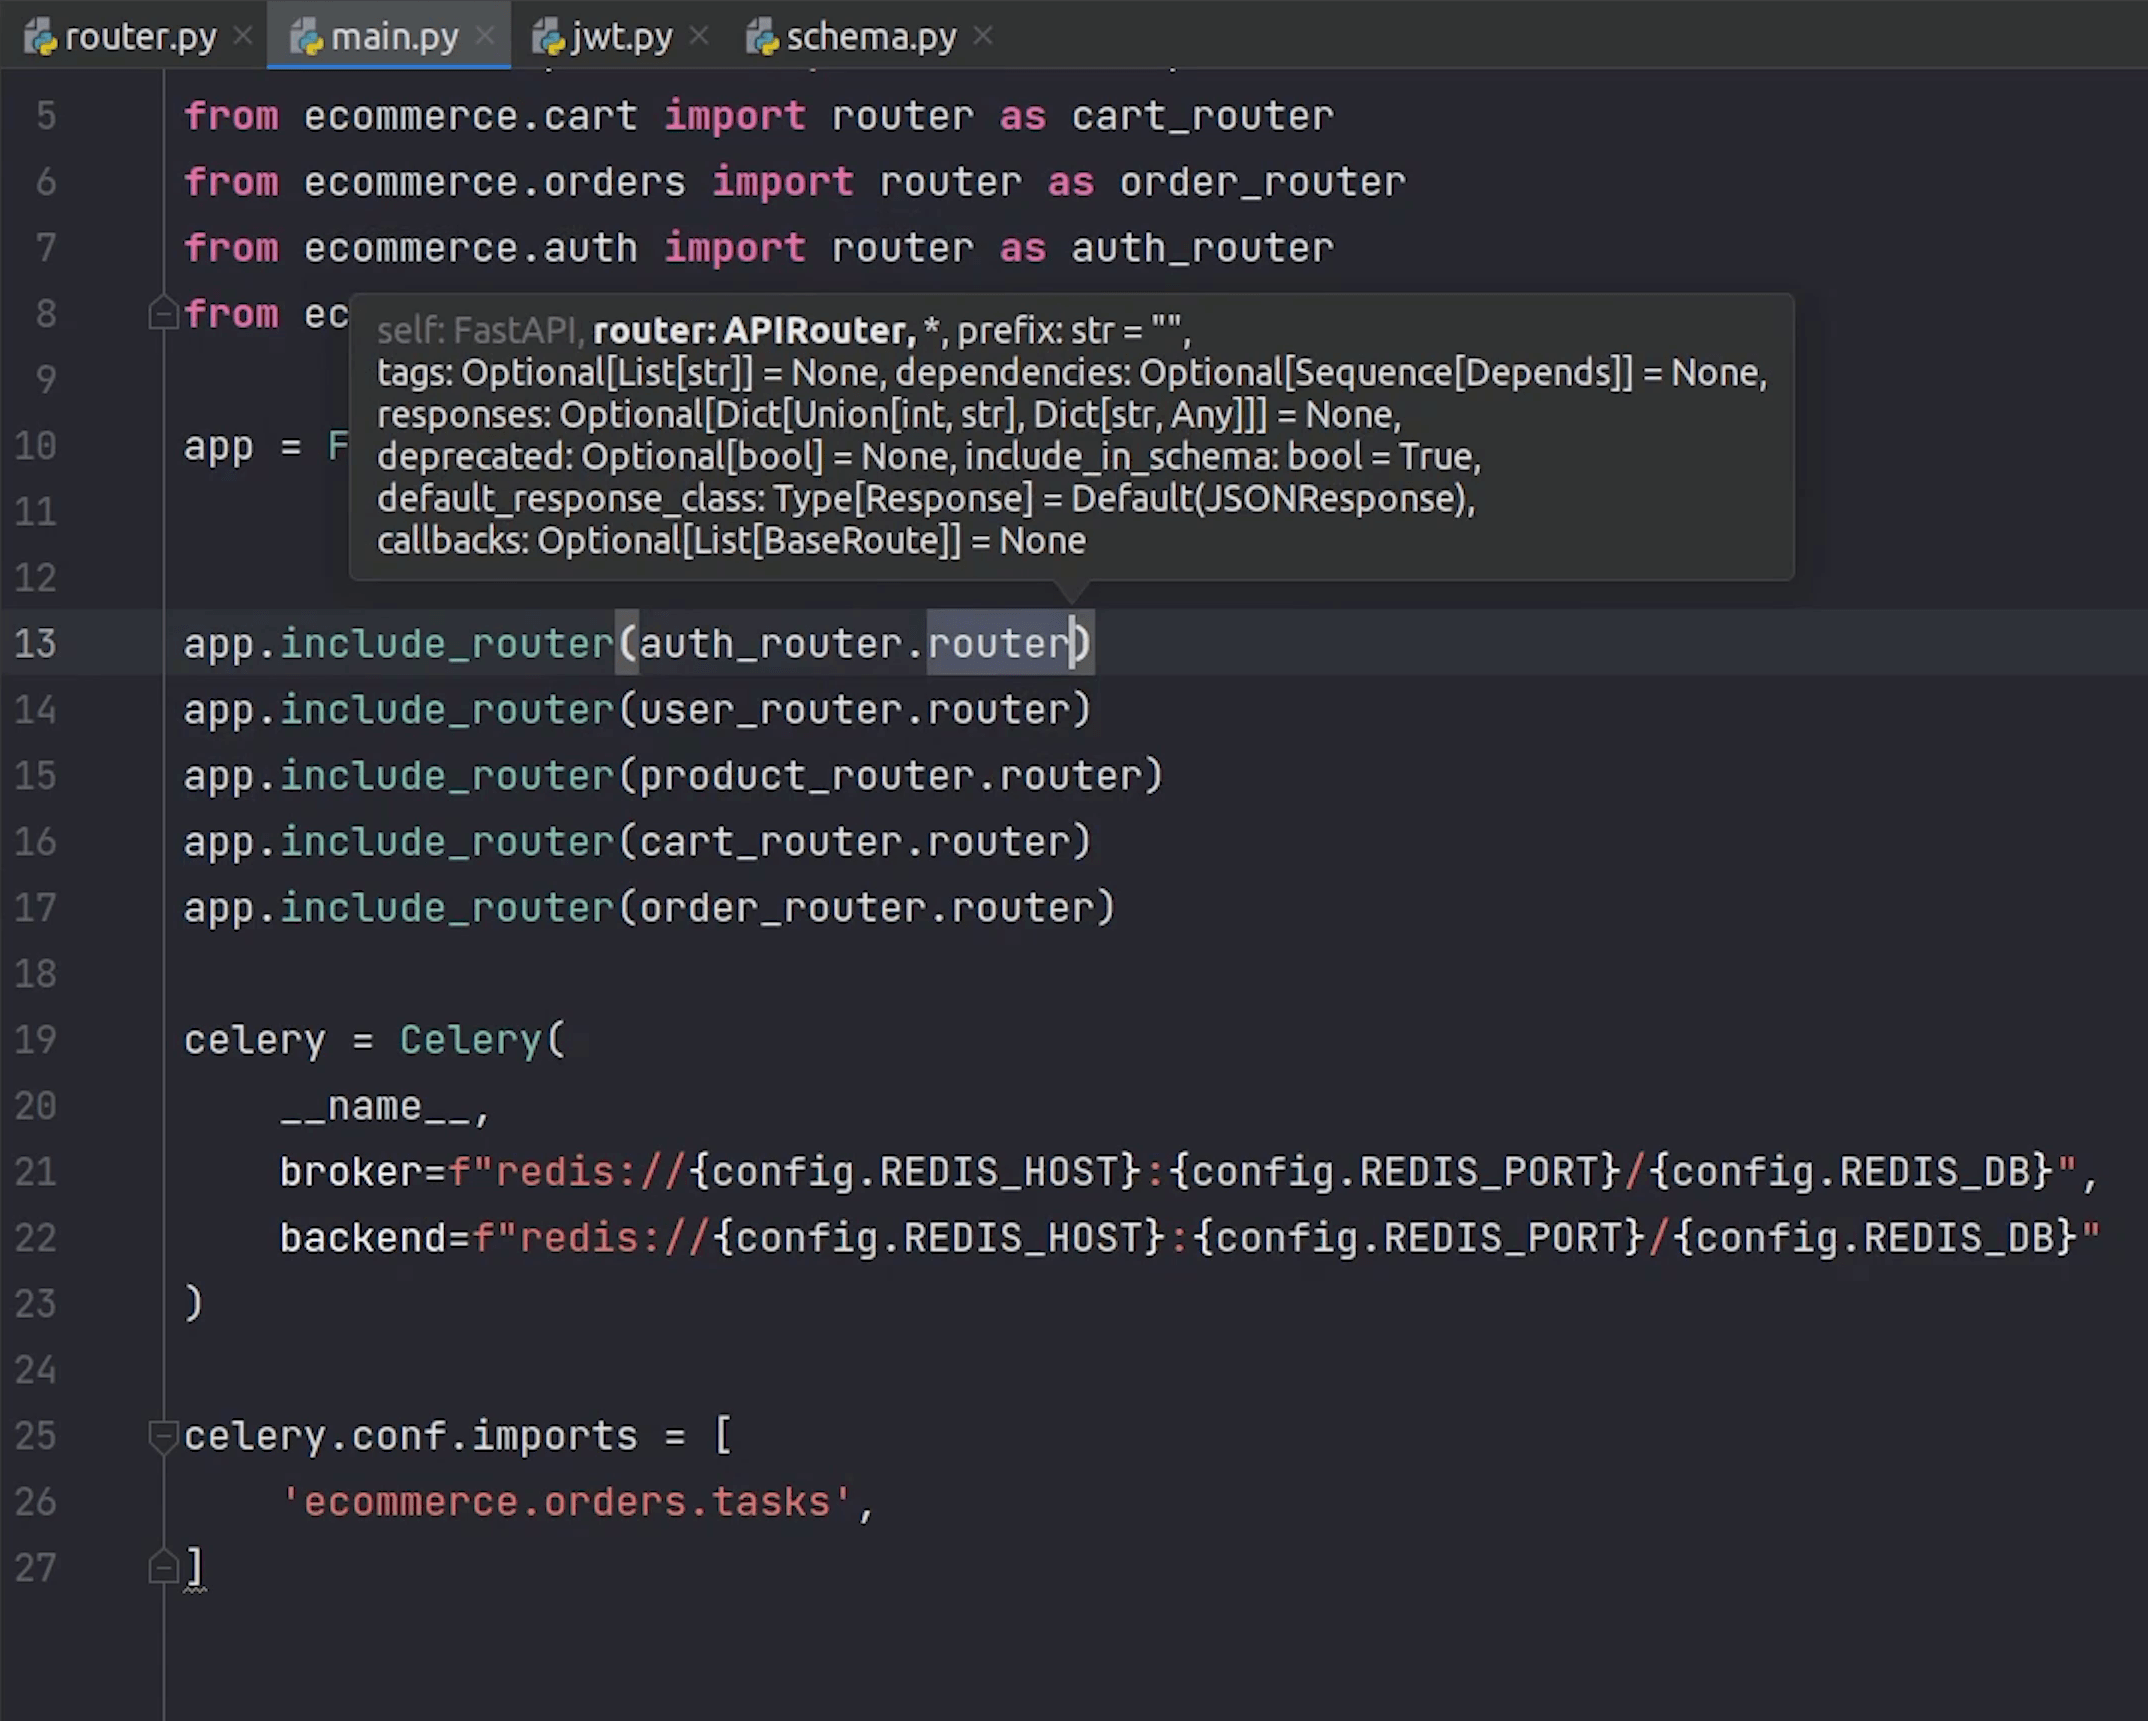Switch to the jwt.py tab
2148x1721 pixels.
621,37
